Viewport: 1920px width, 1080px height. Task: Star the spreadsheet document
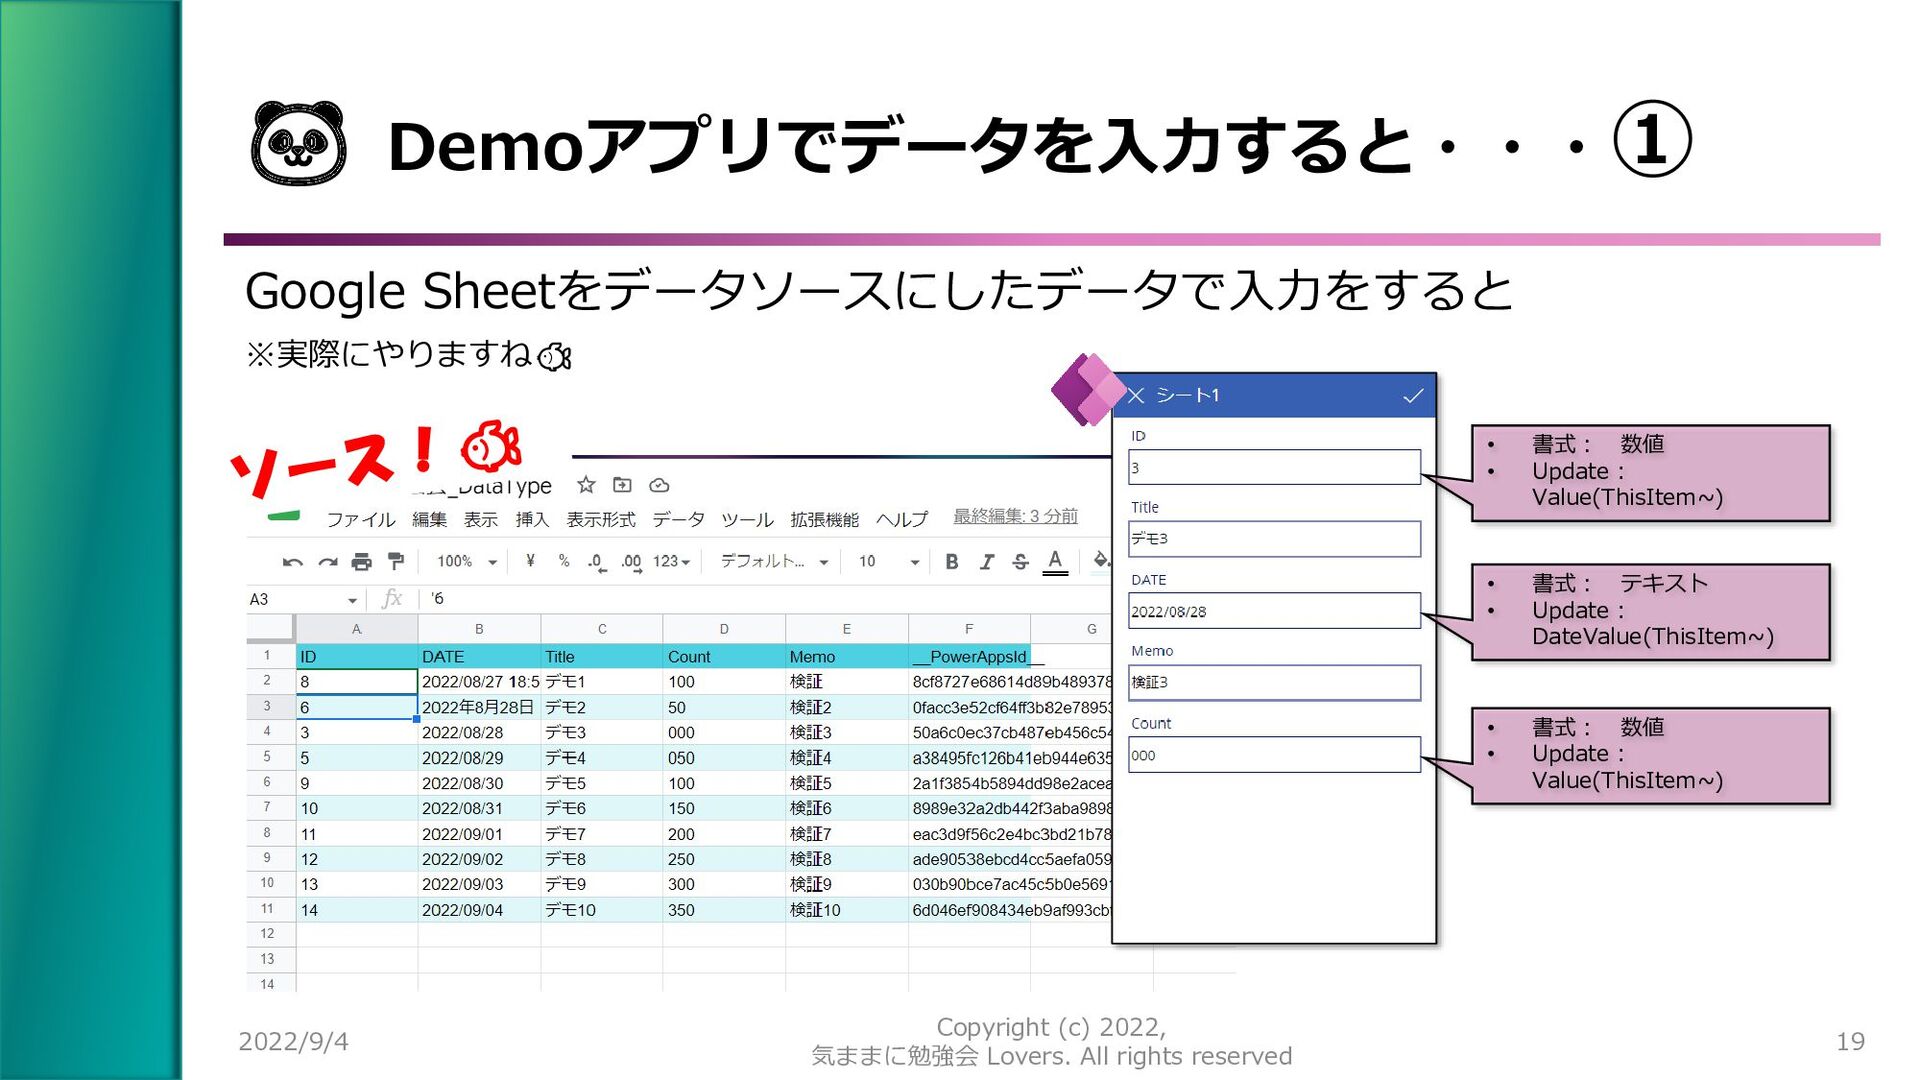coord(586,485)
